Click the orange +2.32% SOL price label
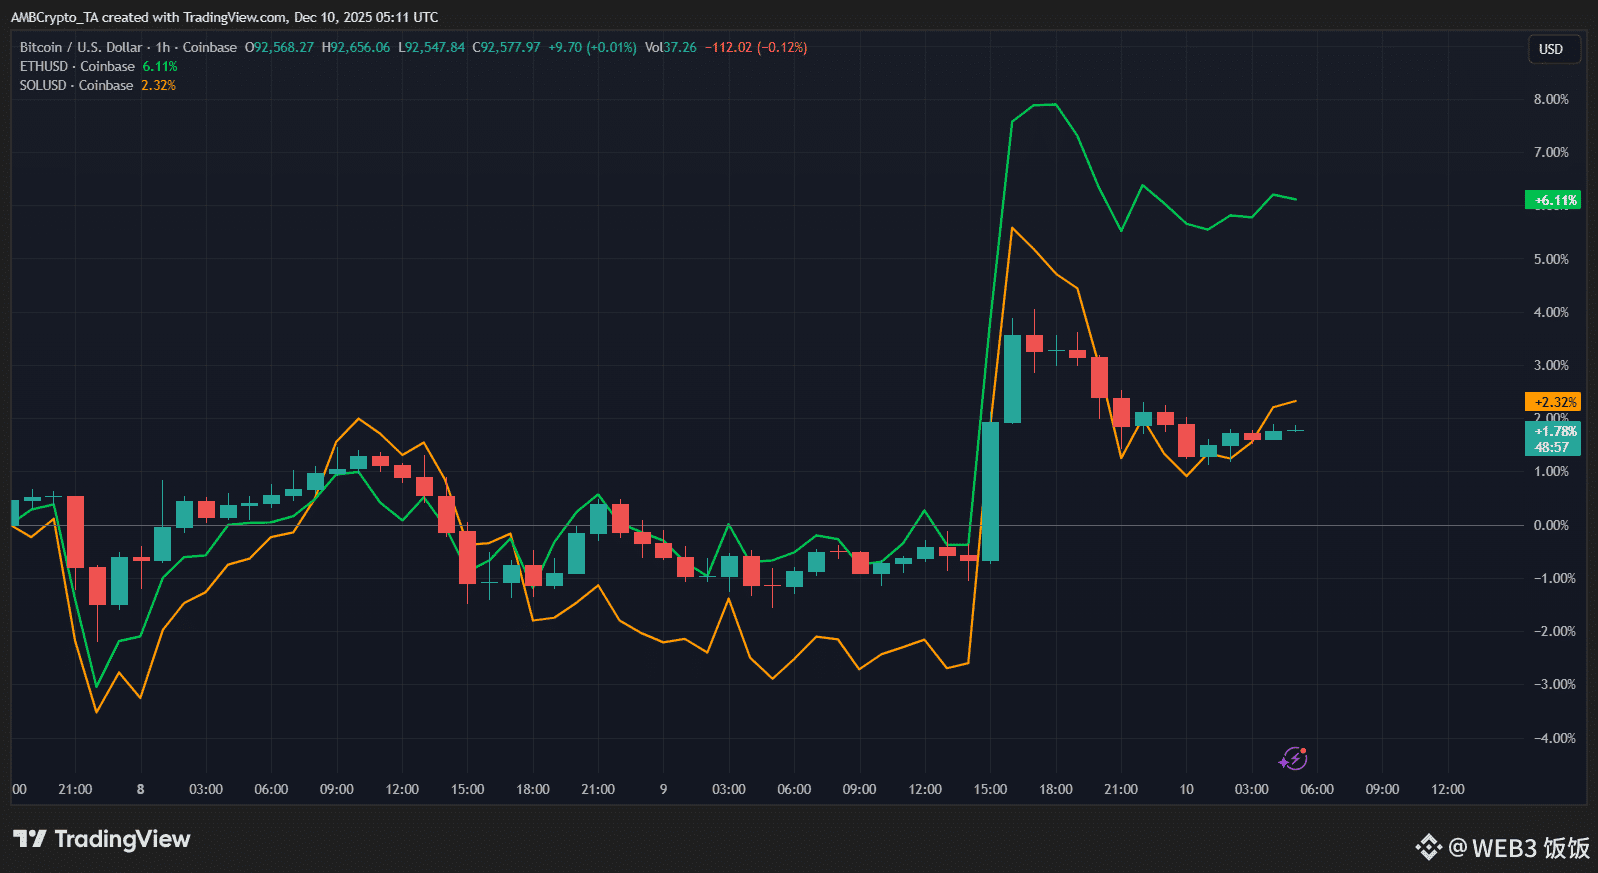 (1553, 402)
